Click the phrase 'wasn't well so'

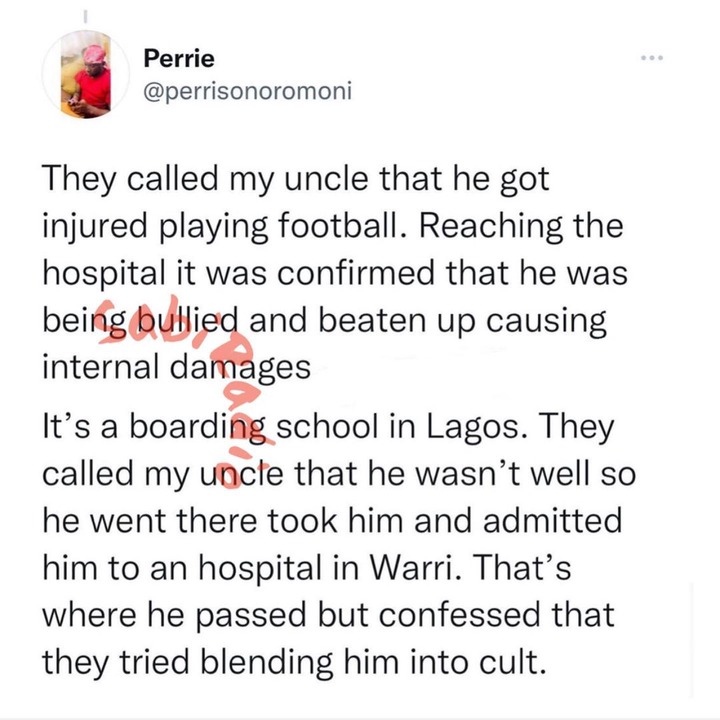tap(526, 474)
